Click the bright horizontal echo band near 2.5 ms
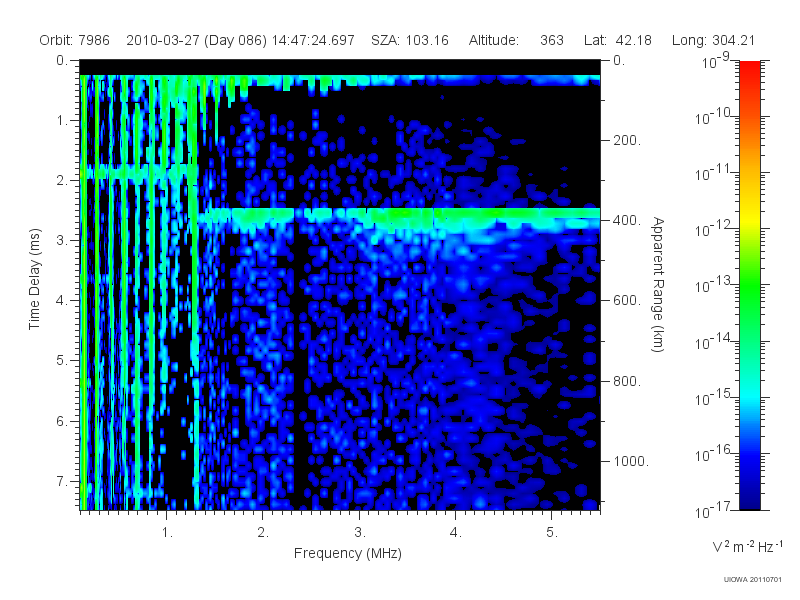The image size is (800, 600). click(x=401, y=216)
